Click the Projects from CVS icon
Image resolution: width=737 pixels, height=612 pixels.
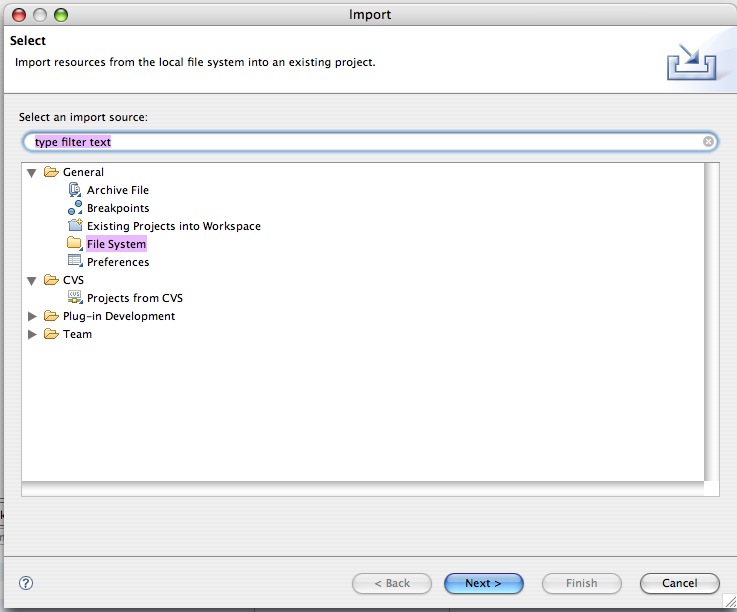click(74, 298)
